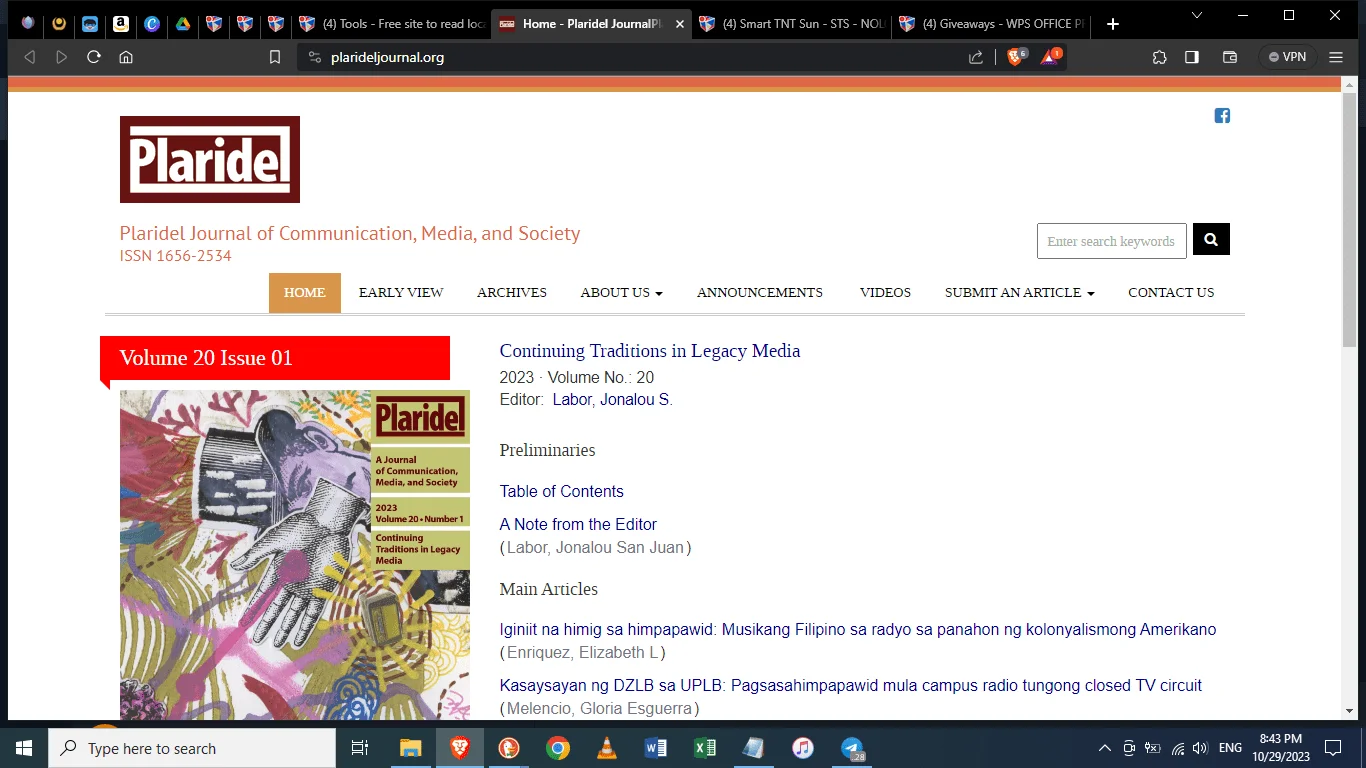The image size is (1366, 768).
Task: Open the Table of Contents link
Action: pyautogui.click(x=561, y=491)
